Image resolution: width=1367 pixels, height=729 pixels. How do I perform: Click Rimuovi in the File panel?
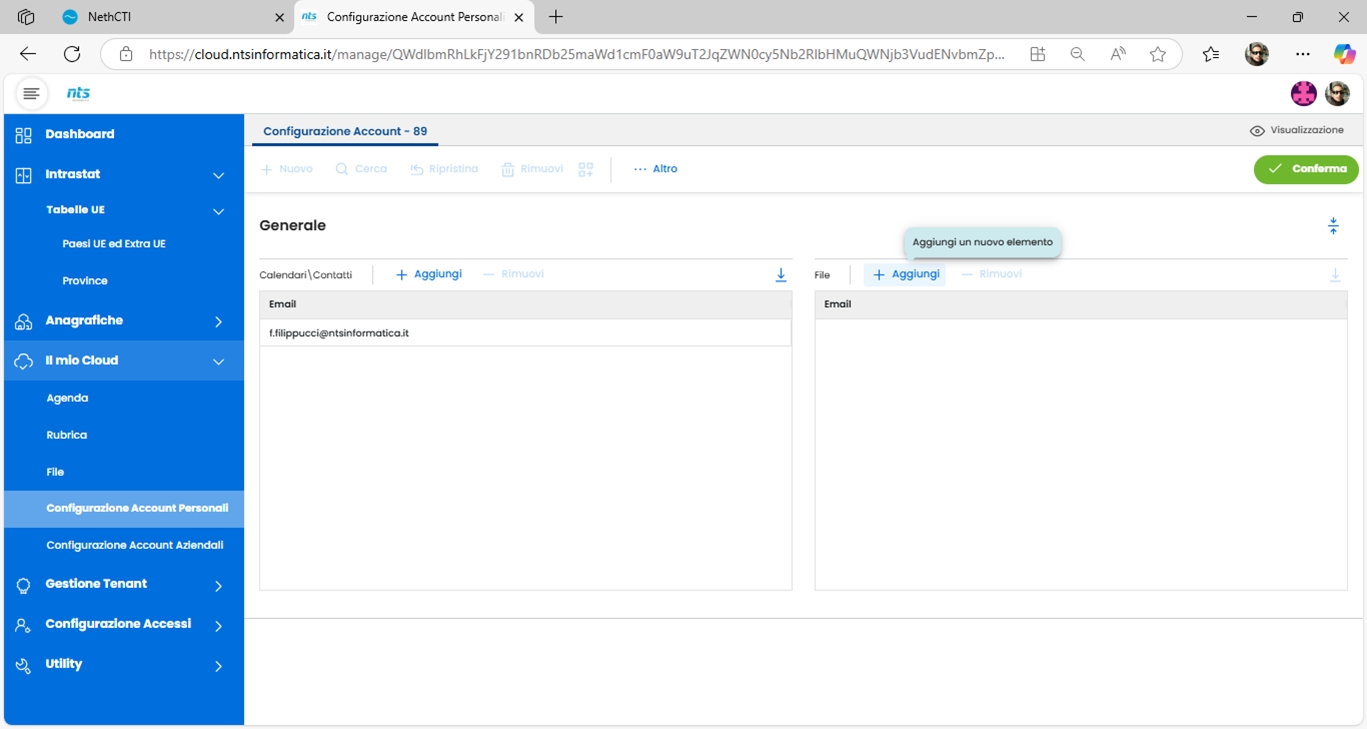[x=991, y=275]
